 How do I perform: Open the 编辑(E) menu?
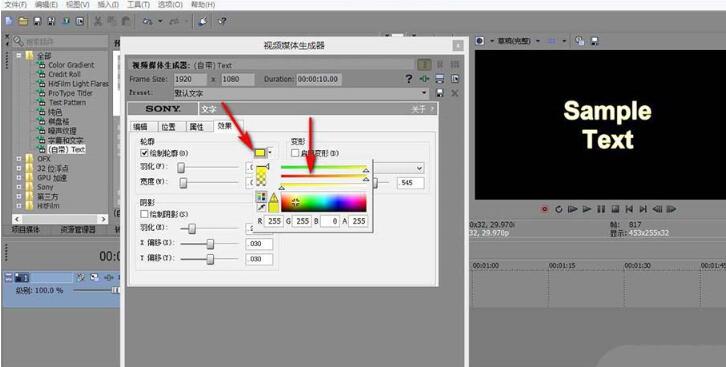pos(46,5)
